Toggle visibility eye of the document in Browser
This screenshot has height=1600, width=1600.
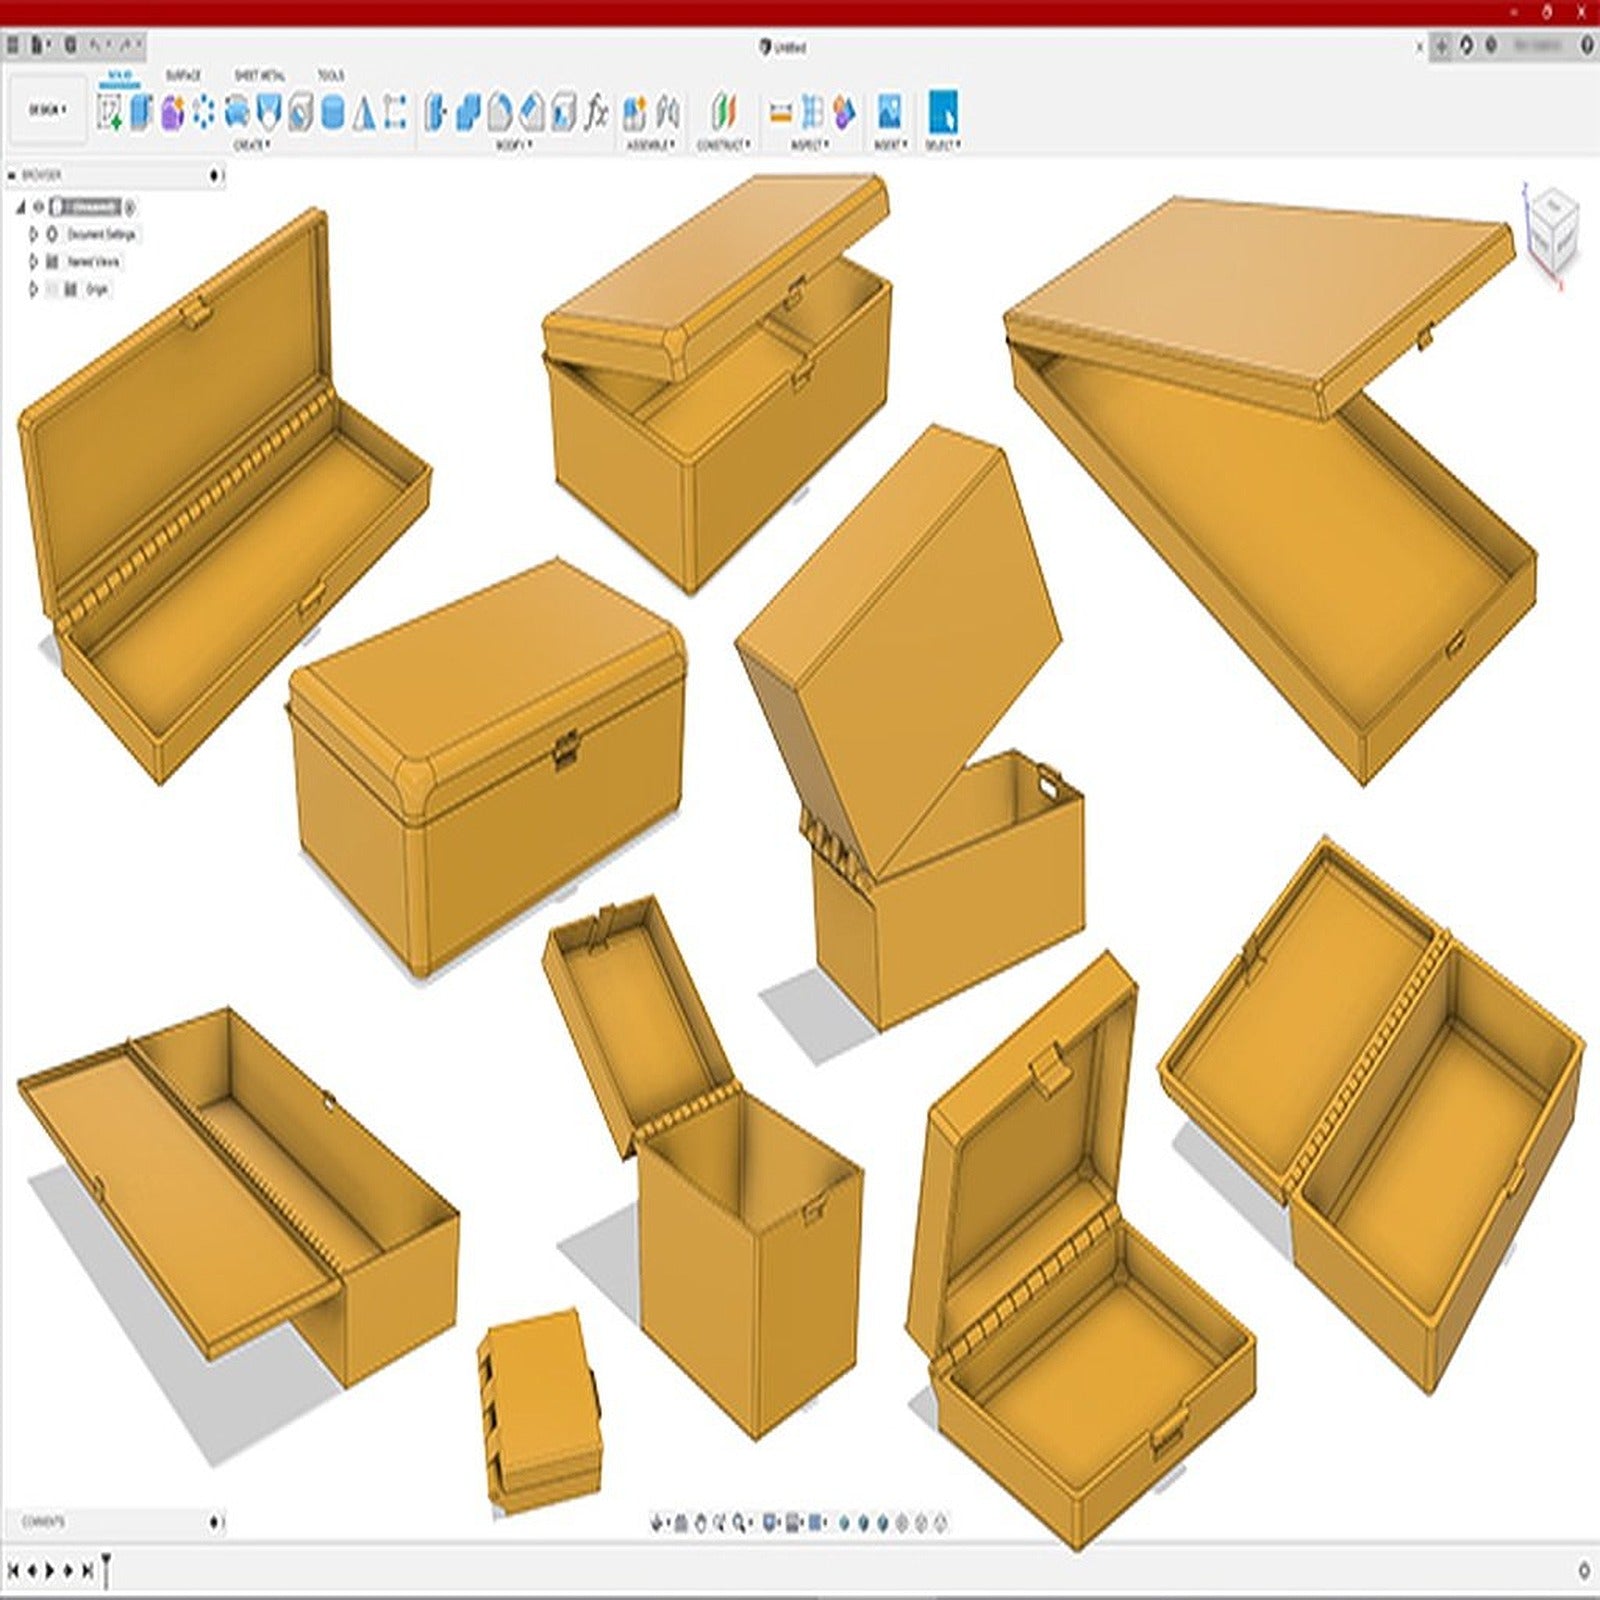(38, 207)
